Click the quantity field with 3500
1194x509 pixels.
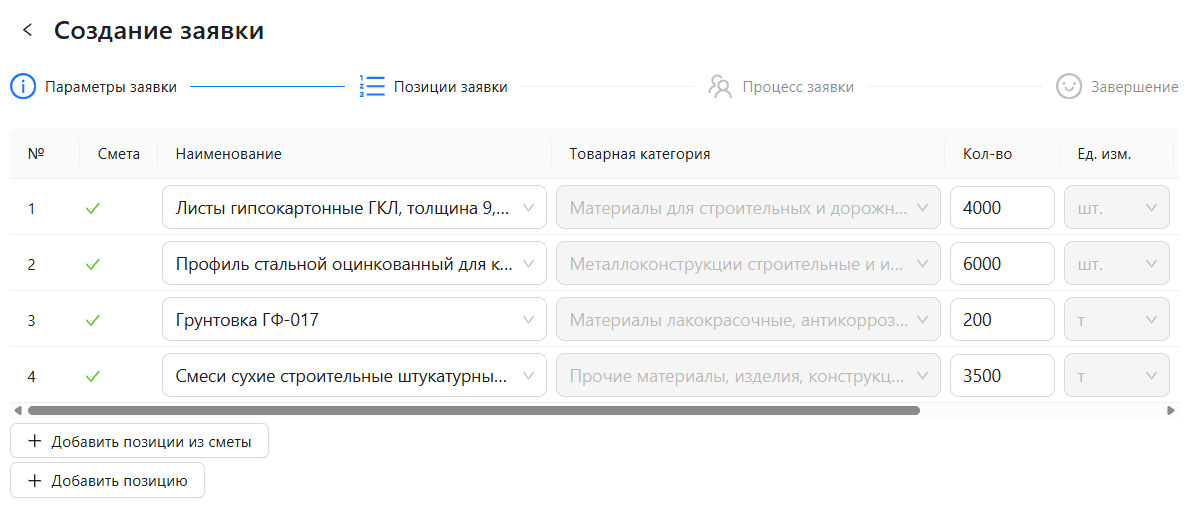click(x=1002, y=376)
